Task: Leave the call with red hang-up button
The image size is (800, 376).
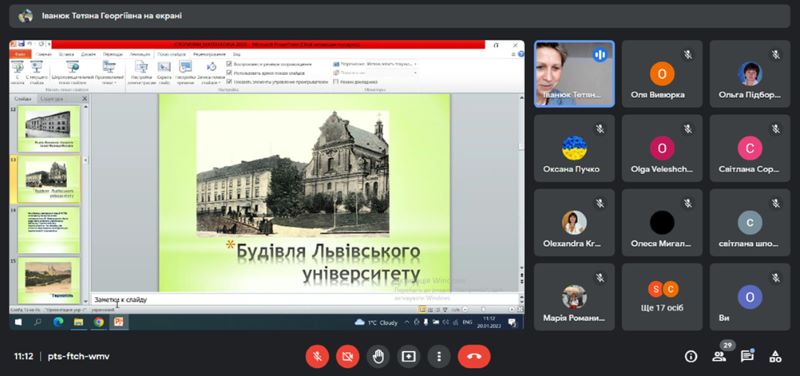Action: (474, 356)
